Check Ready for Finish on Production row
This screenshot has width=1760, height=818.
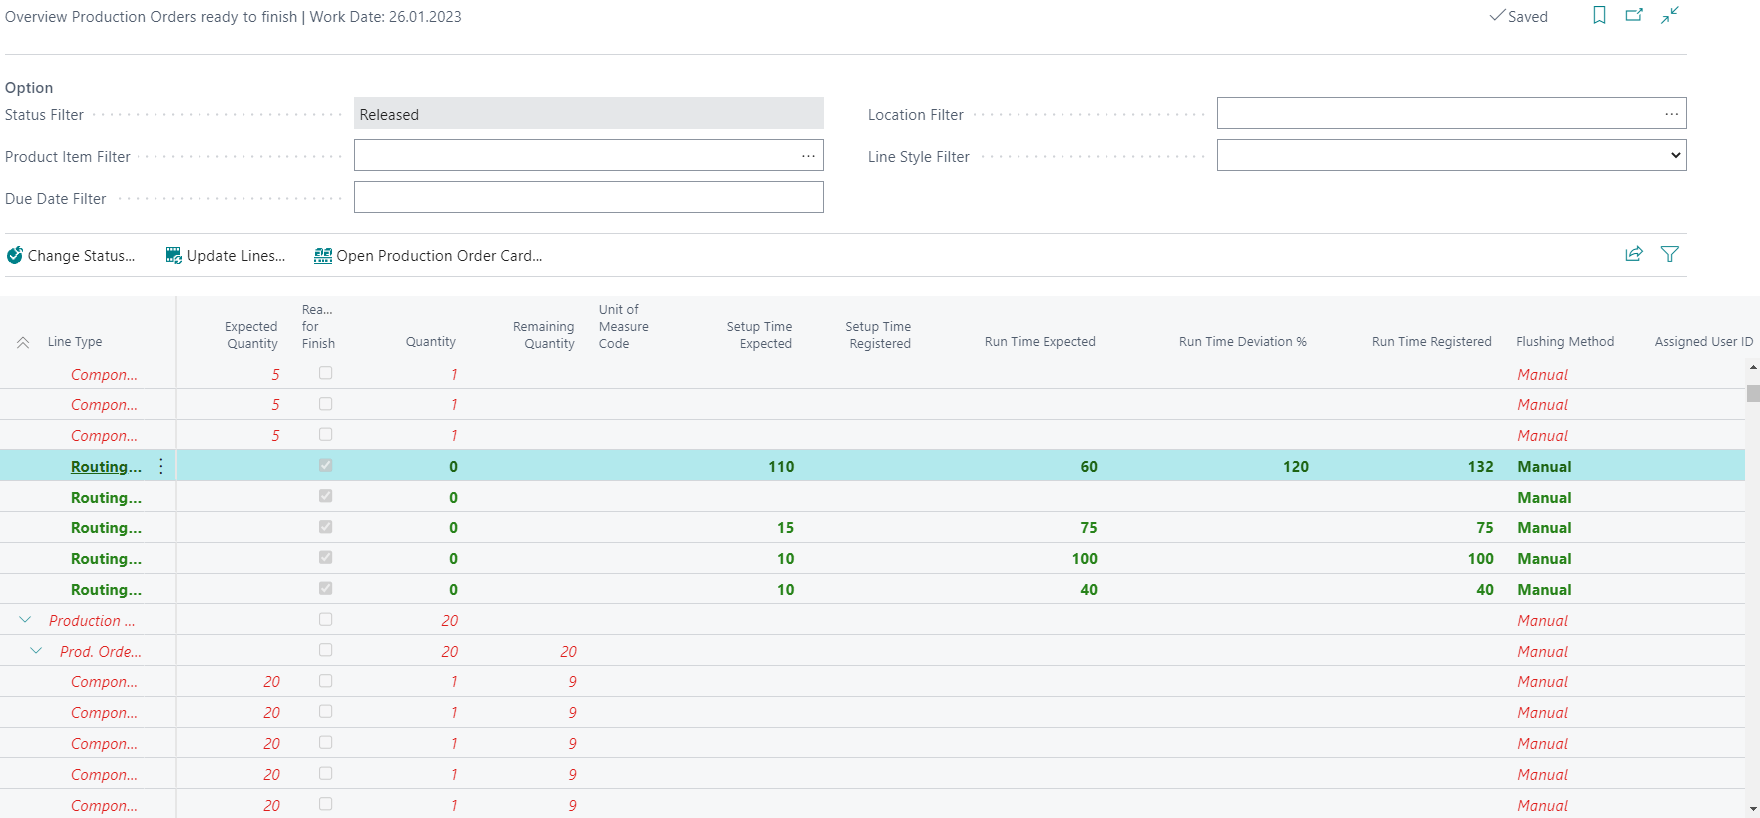click(x=325, y=619)
